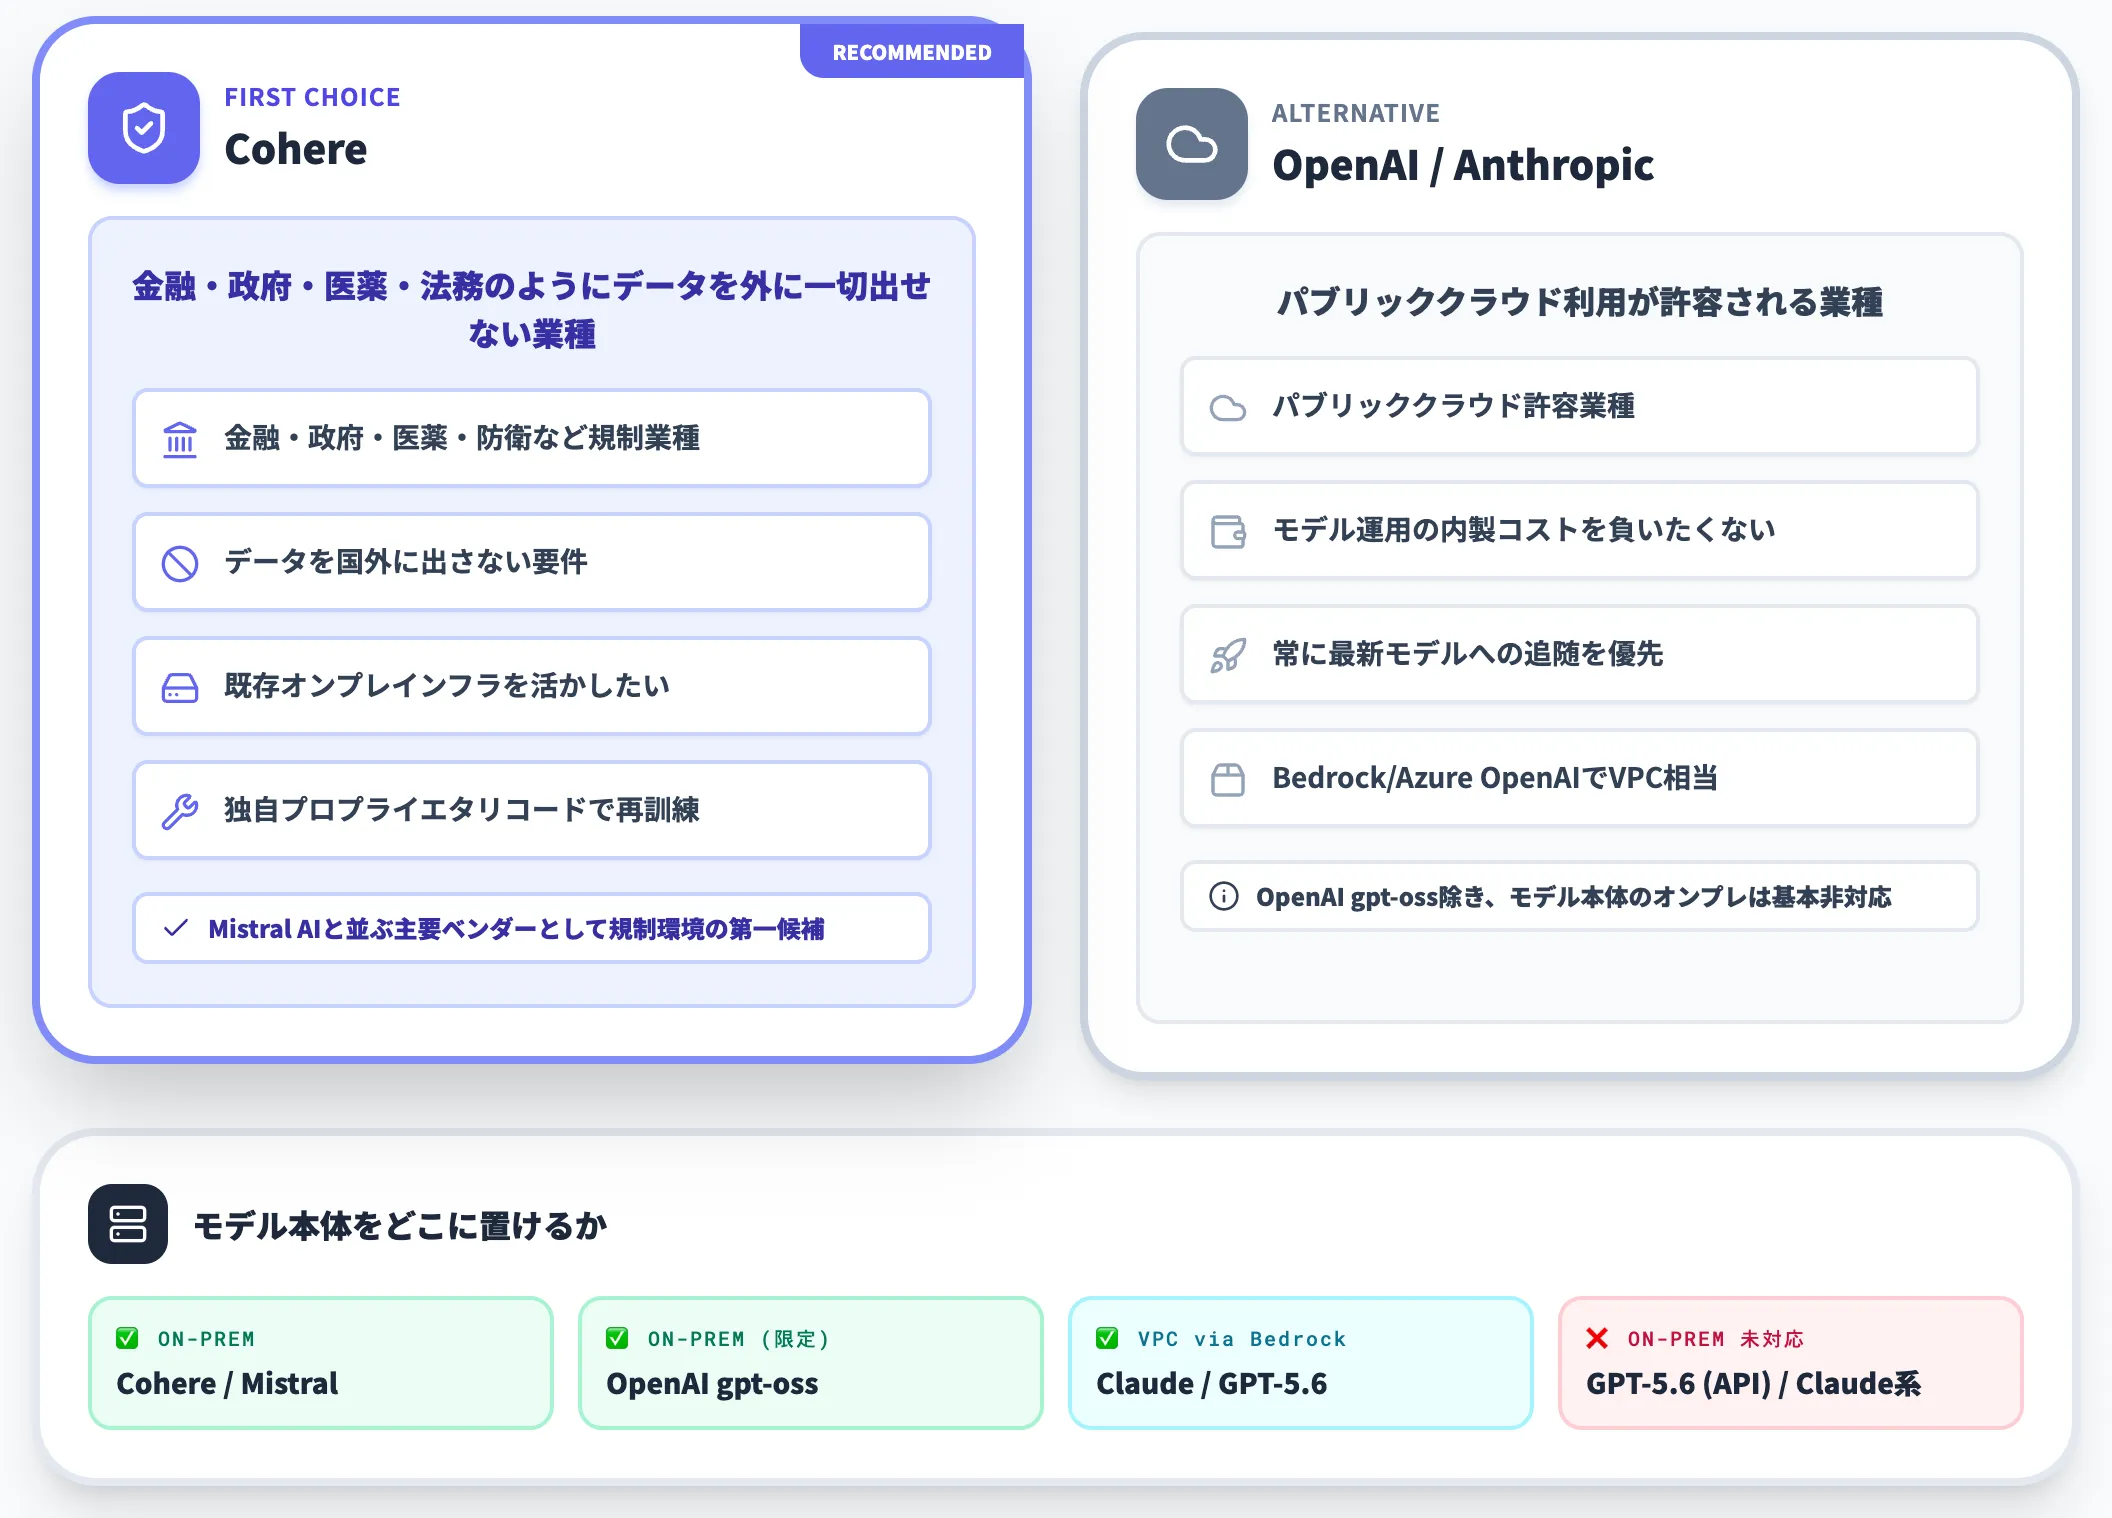
Task: Click the モデル本体をどこに置けるか title
Action: 400,1225
